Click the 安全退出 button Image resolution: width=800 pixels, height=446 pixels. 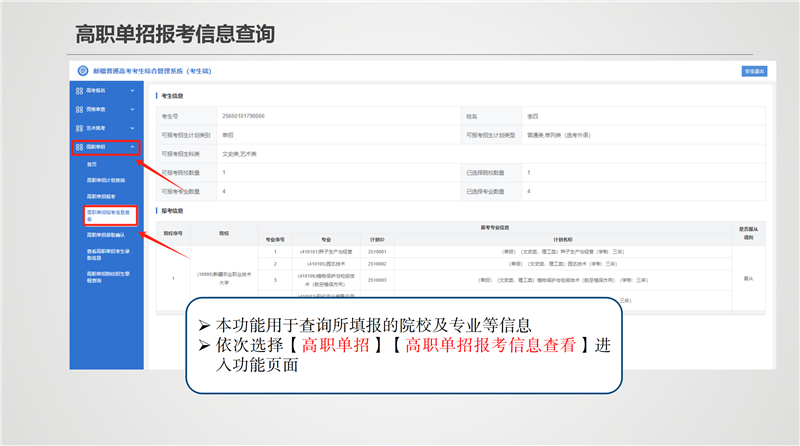pos(754,71)
